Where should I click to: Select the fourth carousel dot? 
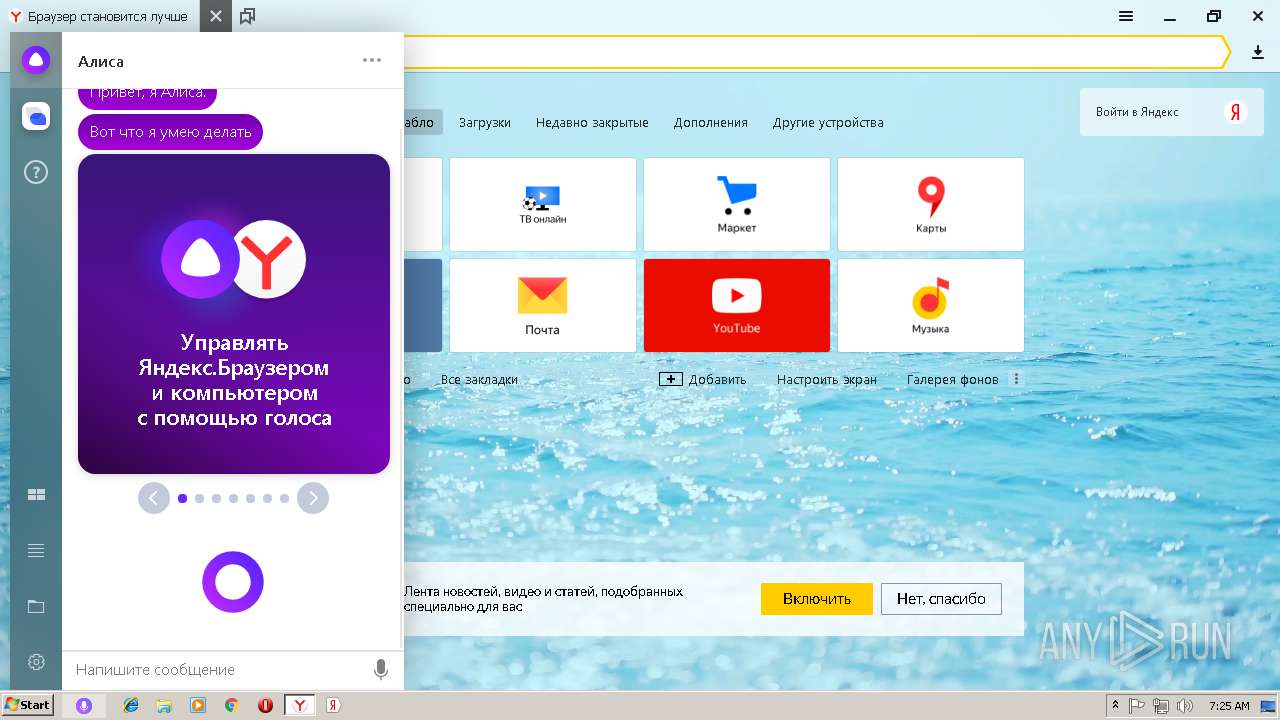233,498
